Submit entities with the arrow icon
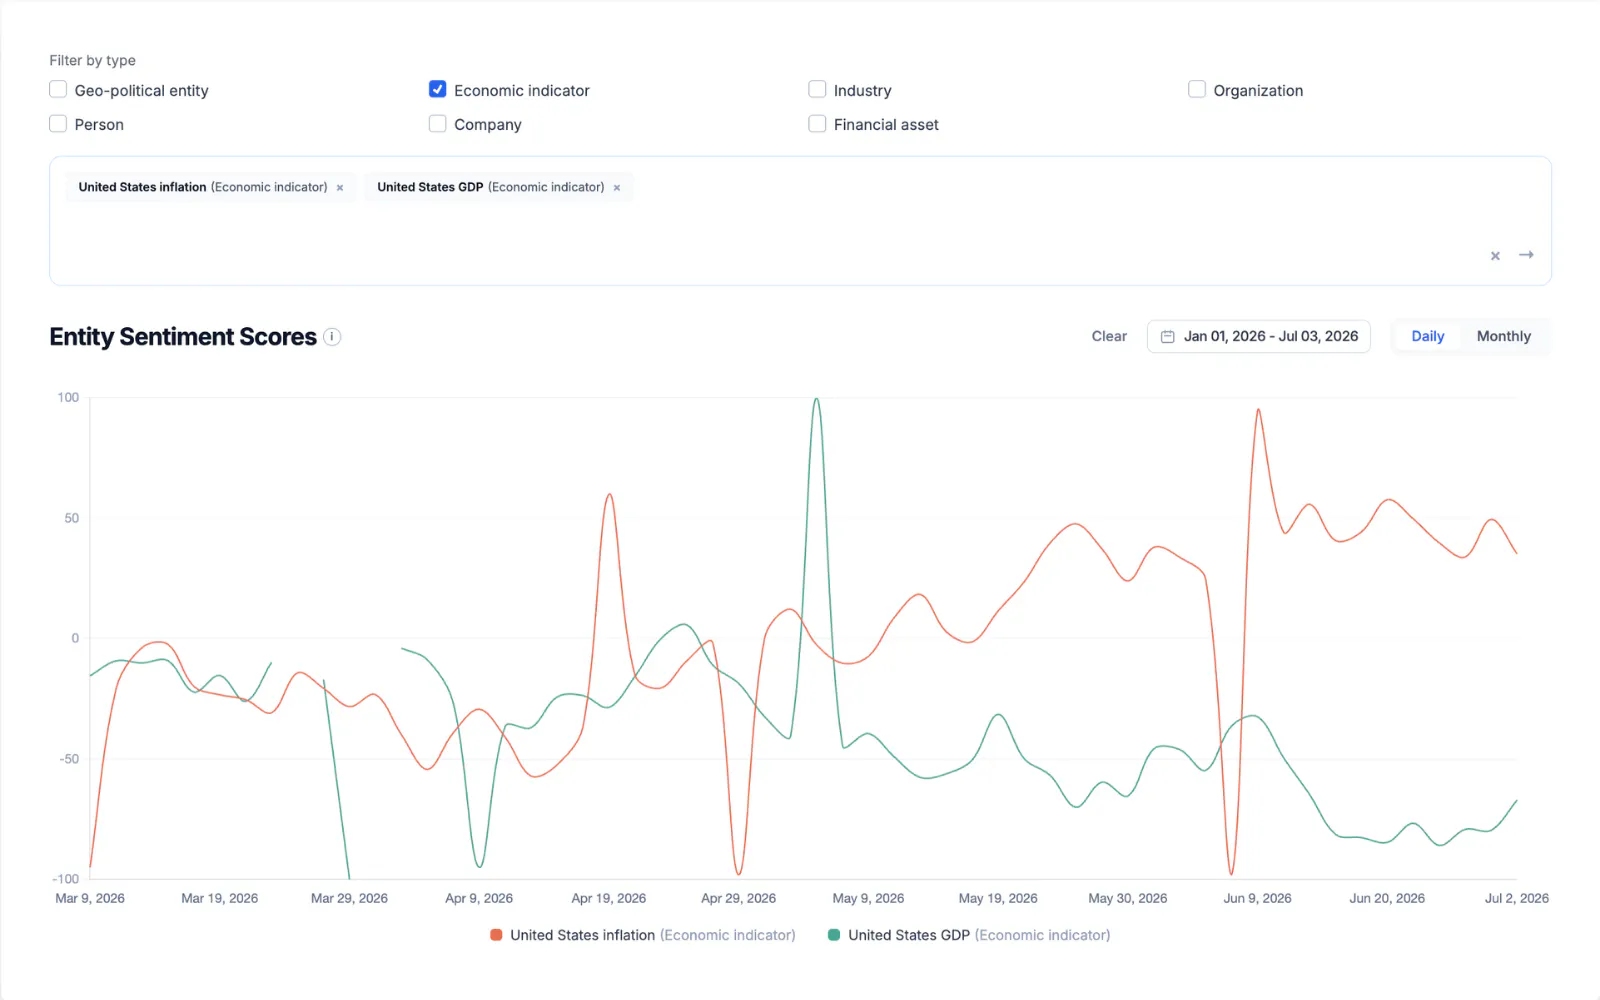Viewport: 1600px width, 1000px height. coord(1526,255)
